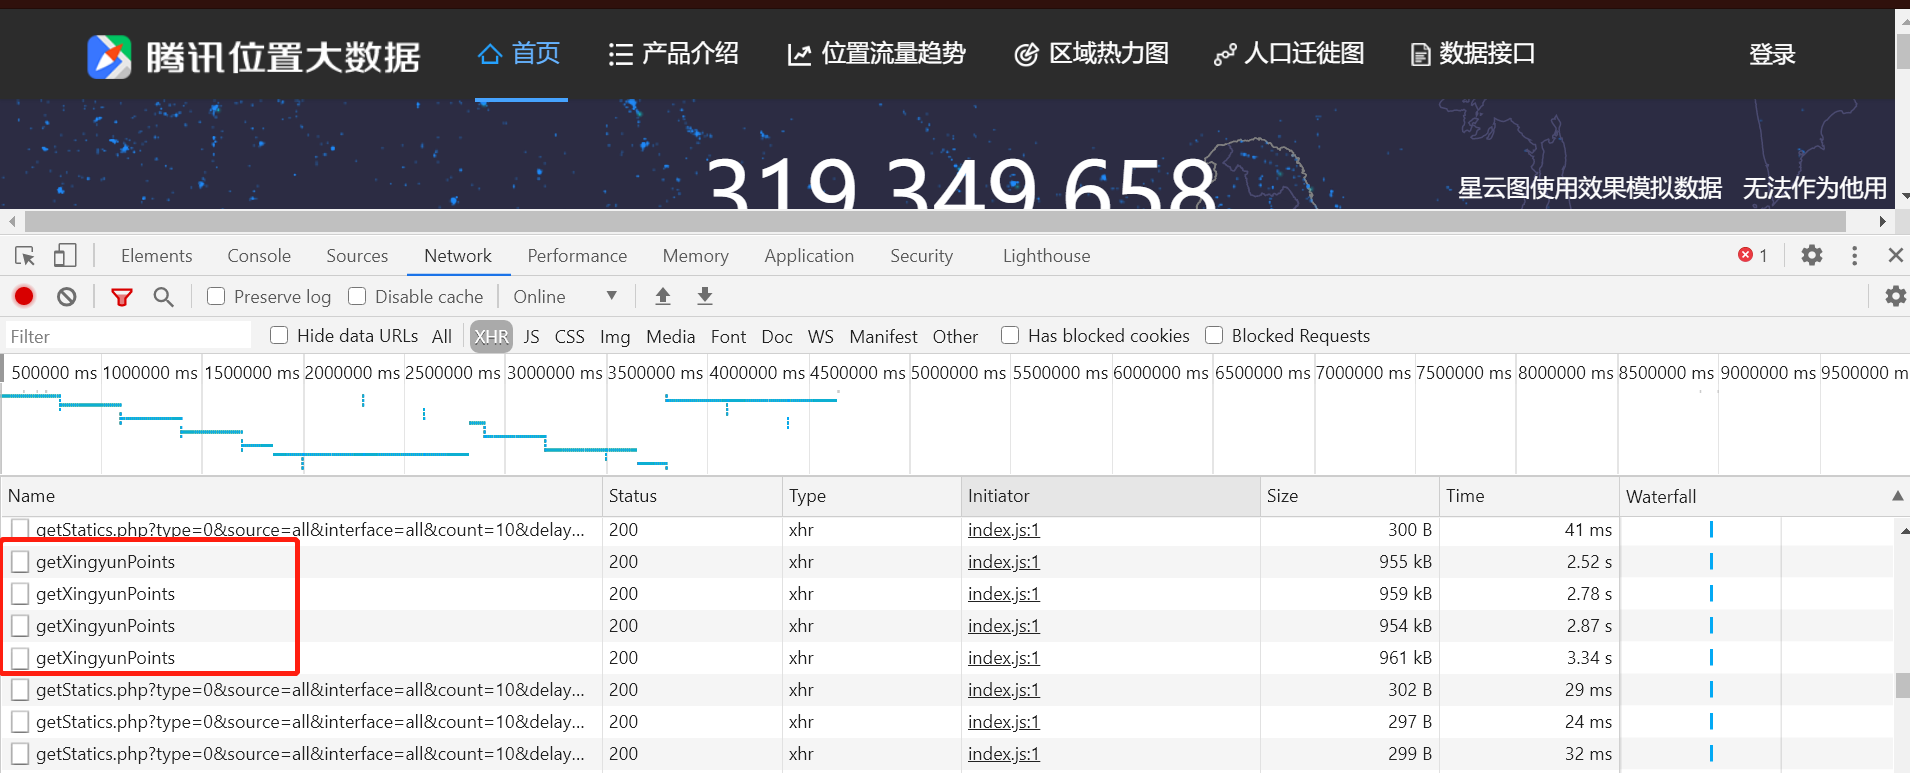Viewport: 1910px width, 773px height.
Task: Click the Tencent location big data logo
Action: point(253,56)
